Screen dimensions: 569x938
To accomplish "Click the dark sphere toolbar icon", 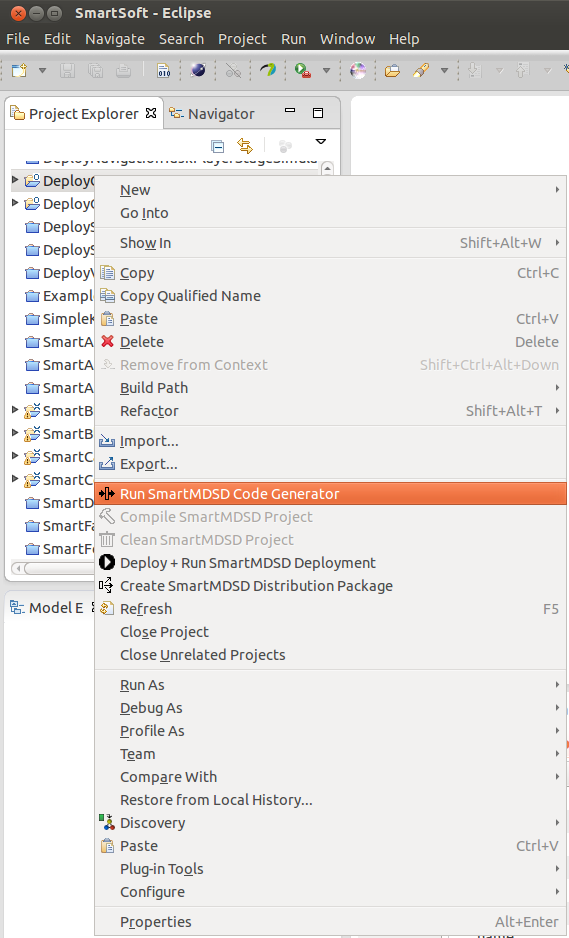I will coord(198,71).
